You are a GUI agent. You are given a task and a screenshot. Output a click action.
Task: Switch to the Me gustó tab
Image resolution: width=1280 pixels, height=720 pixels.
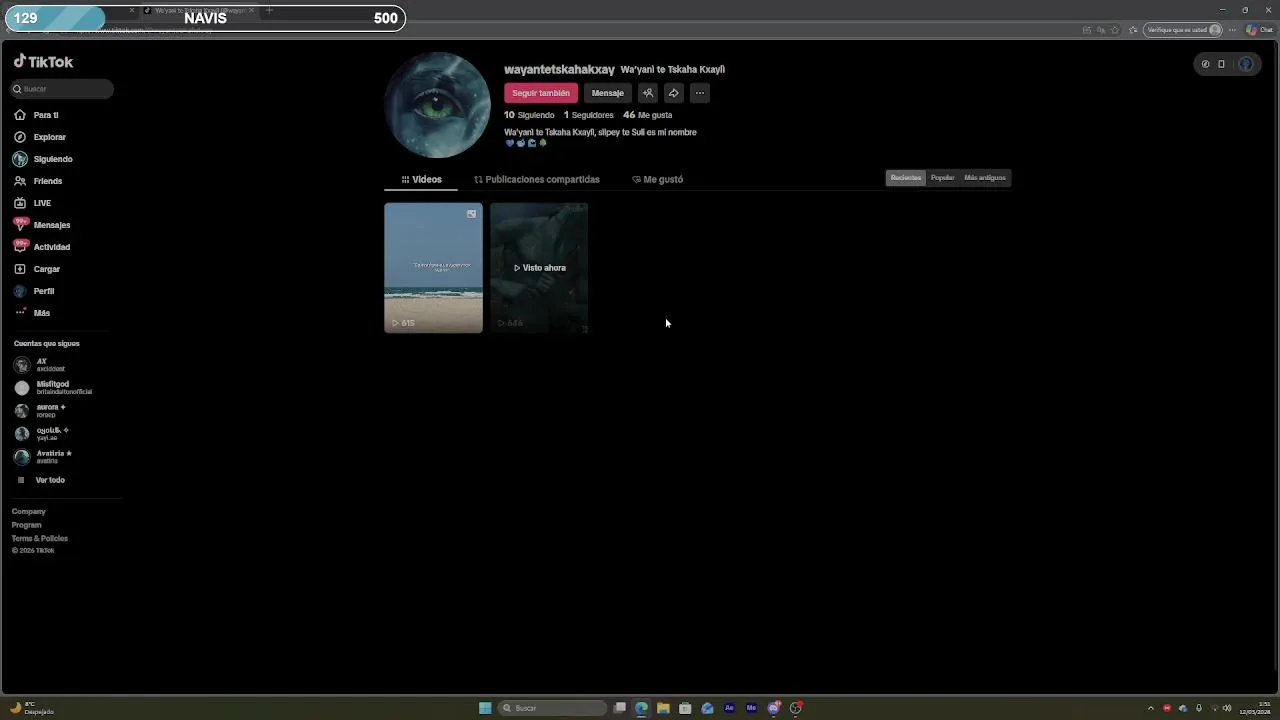[658, 180]
